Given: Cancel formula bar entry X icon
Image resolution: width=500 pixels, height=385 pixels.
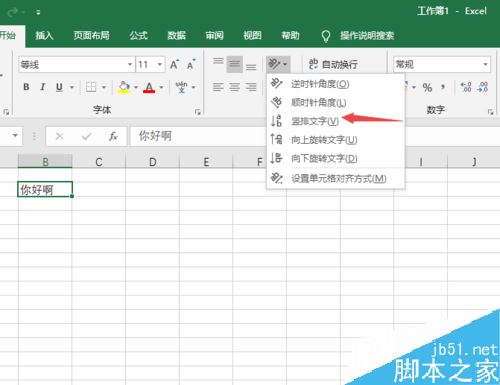Looking at the screenshot, I should point(60,136).
